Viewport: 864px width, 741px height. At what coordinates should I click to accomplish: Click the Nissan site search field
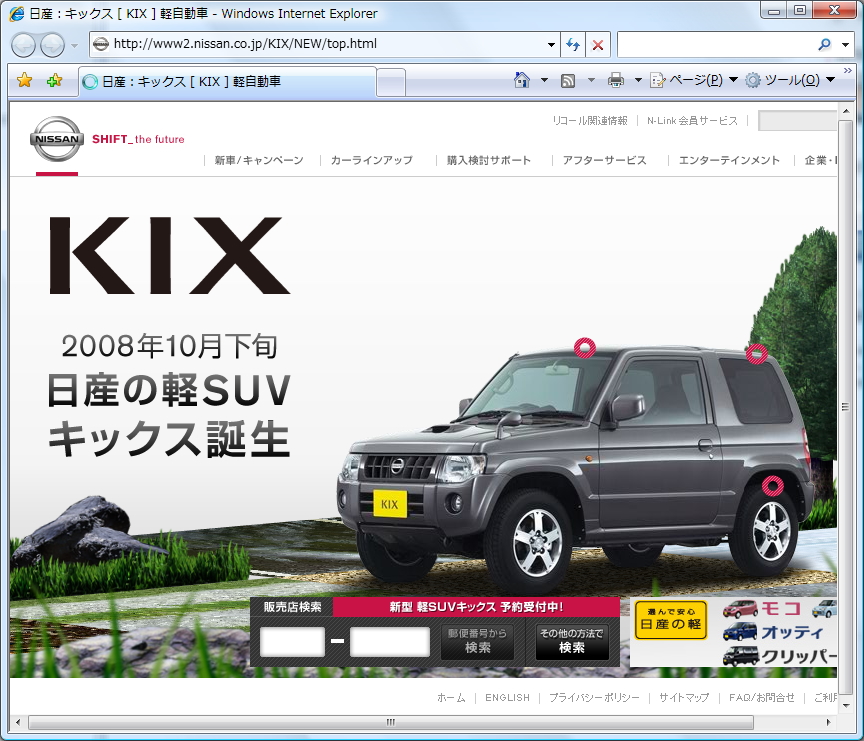[797, 121]
